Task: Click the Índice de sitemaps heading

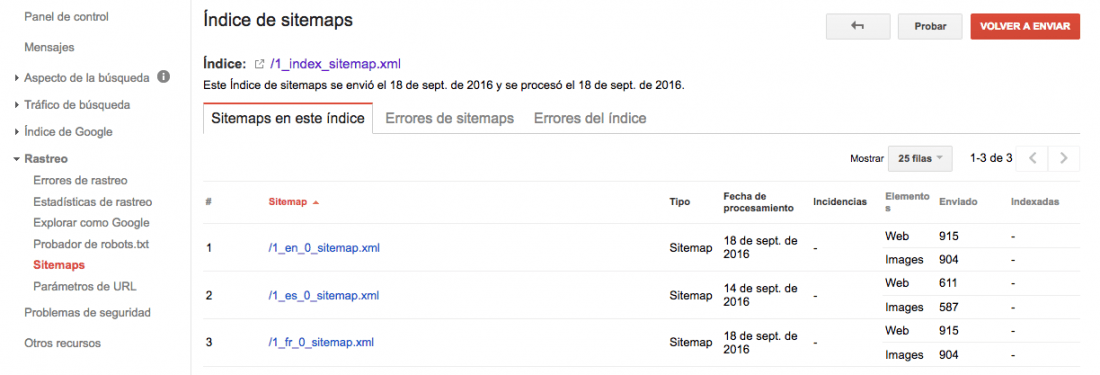Action: tap(278, 20)
